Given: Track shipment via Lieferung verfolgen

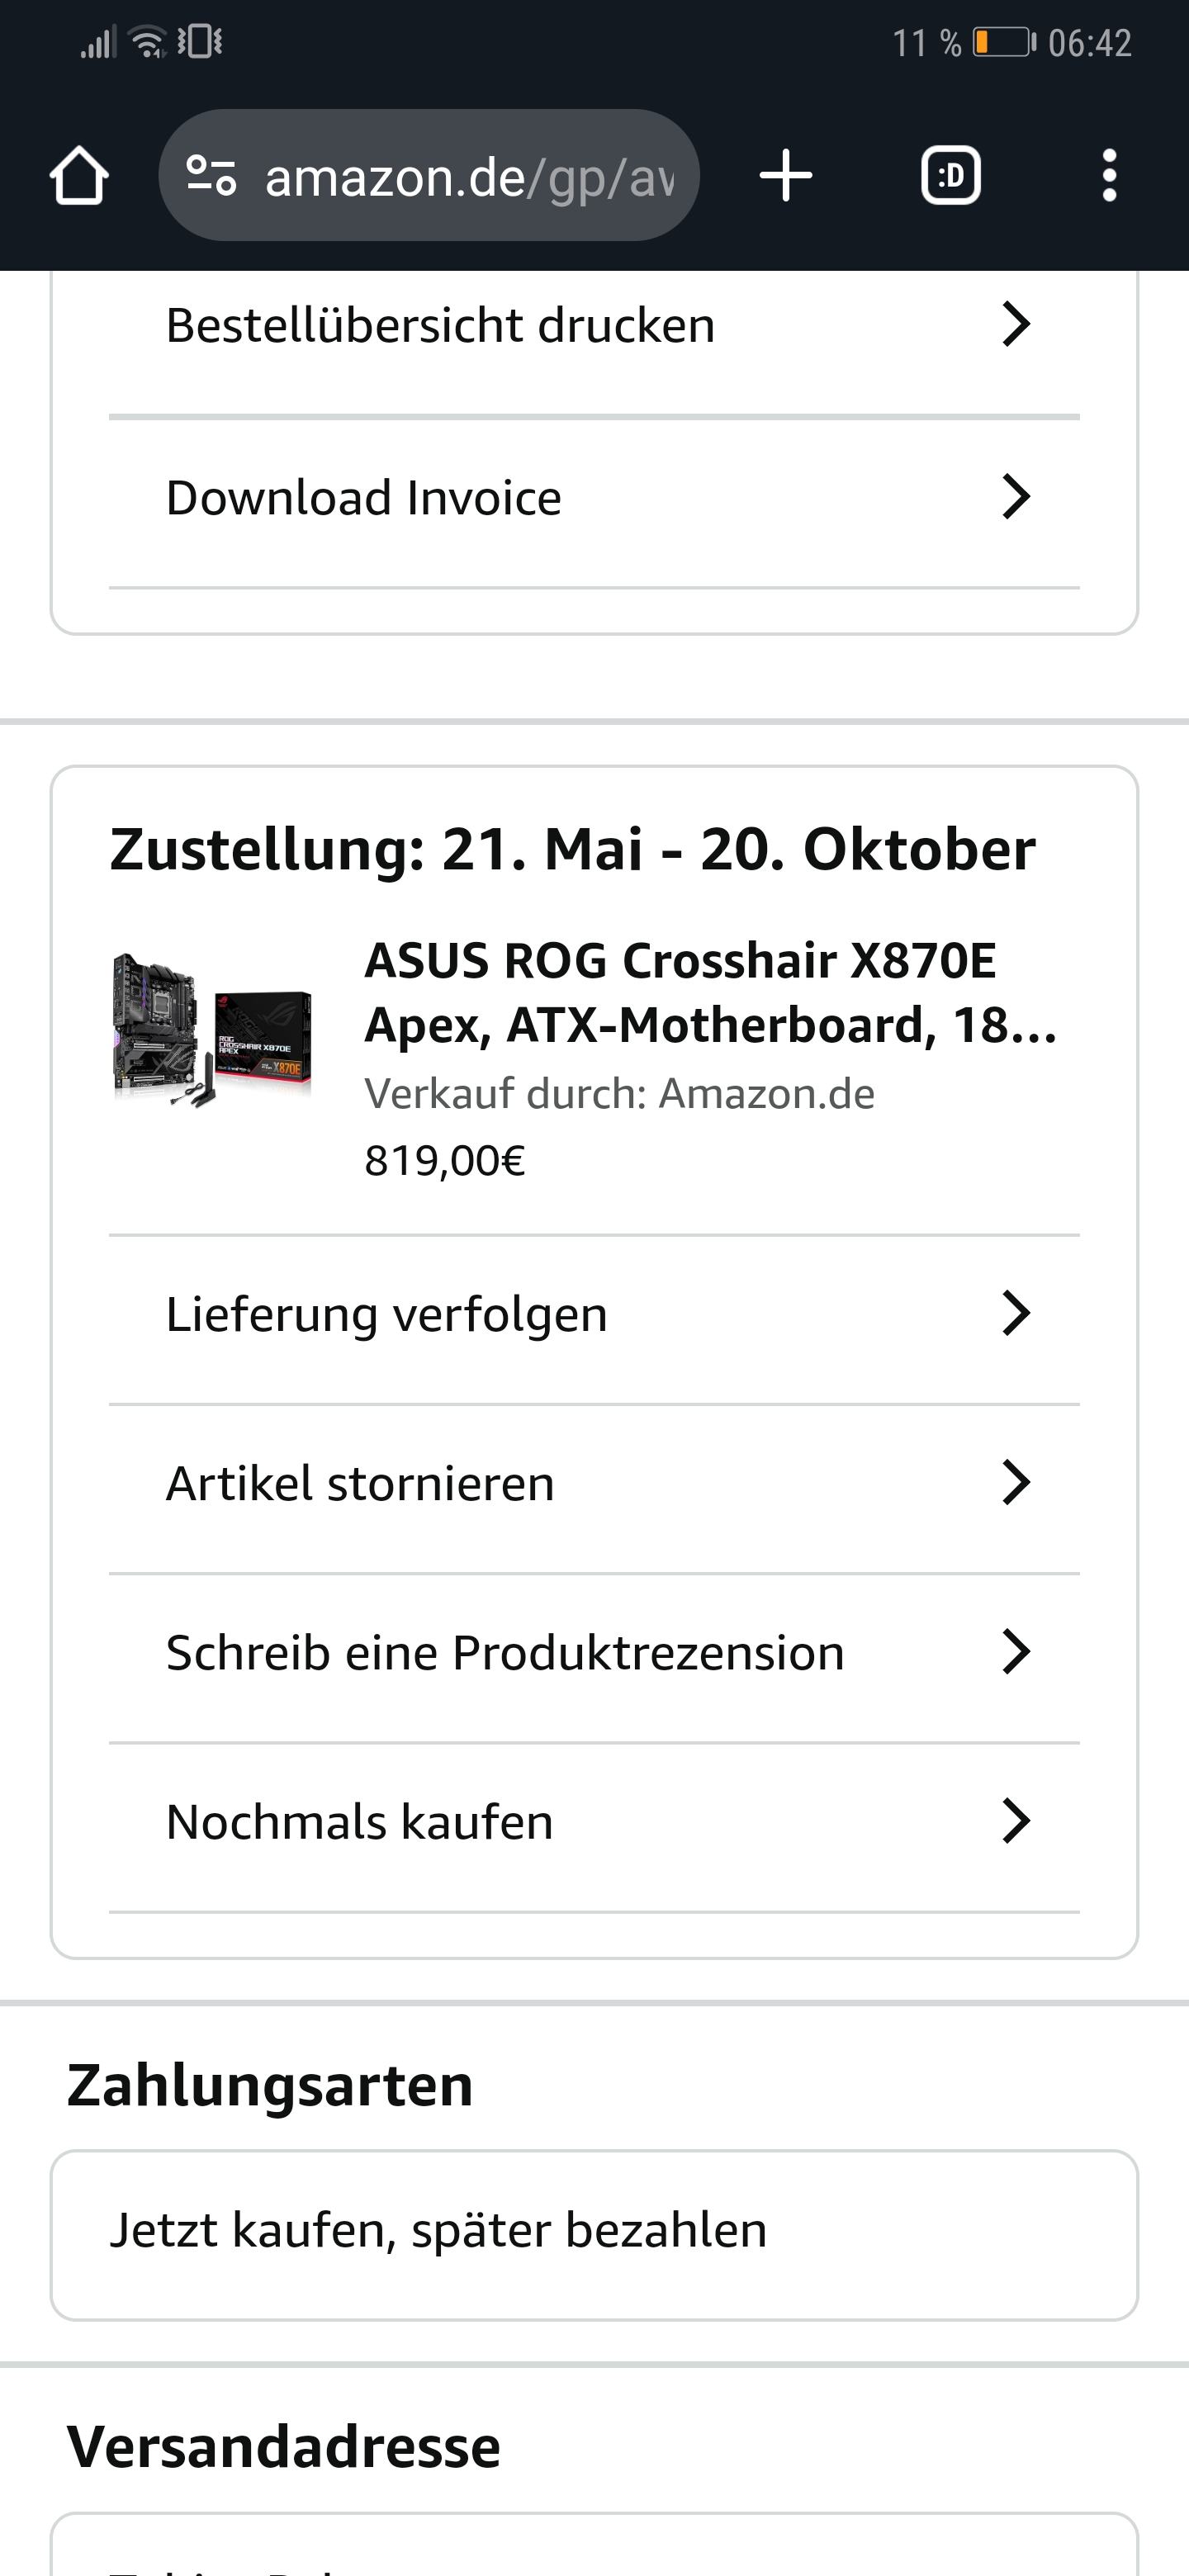Looking at the screenshot, I should click(387, 1313).
